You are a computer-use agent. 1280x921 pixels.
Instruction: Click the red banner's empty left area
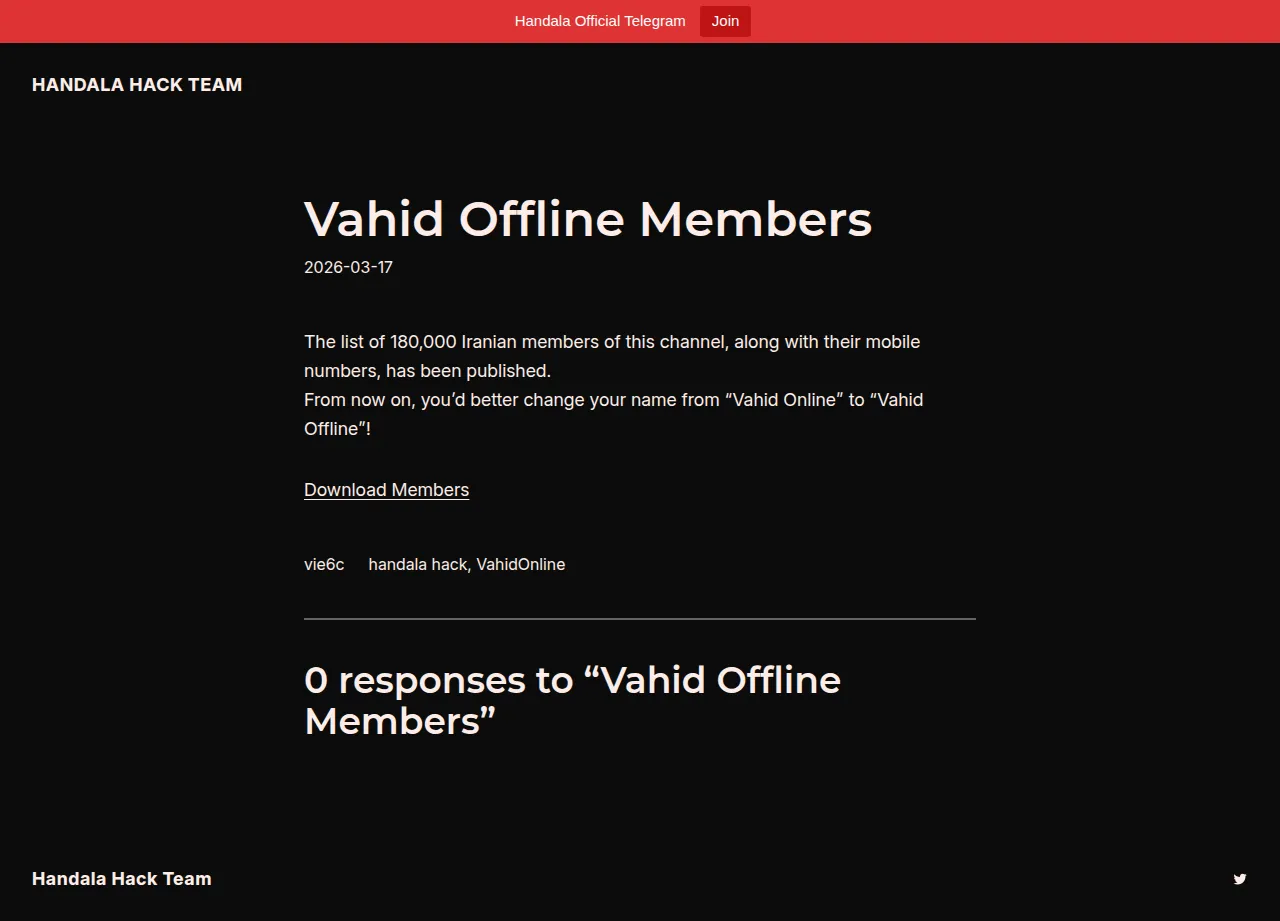pos(200,21)
